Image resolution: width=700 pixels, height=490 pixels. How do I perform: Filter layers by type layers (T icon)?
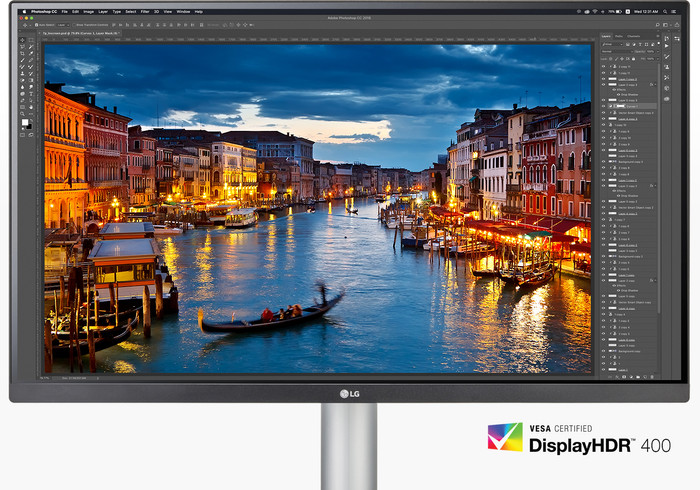[640, 45]
